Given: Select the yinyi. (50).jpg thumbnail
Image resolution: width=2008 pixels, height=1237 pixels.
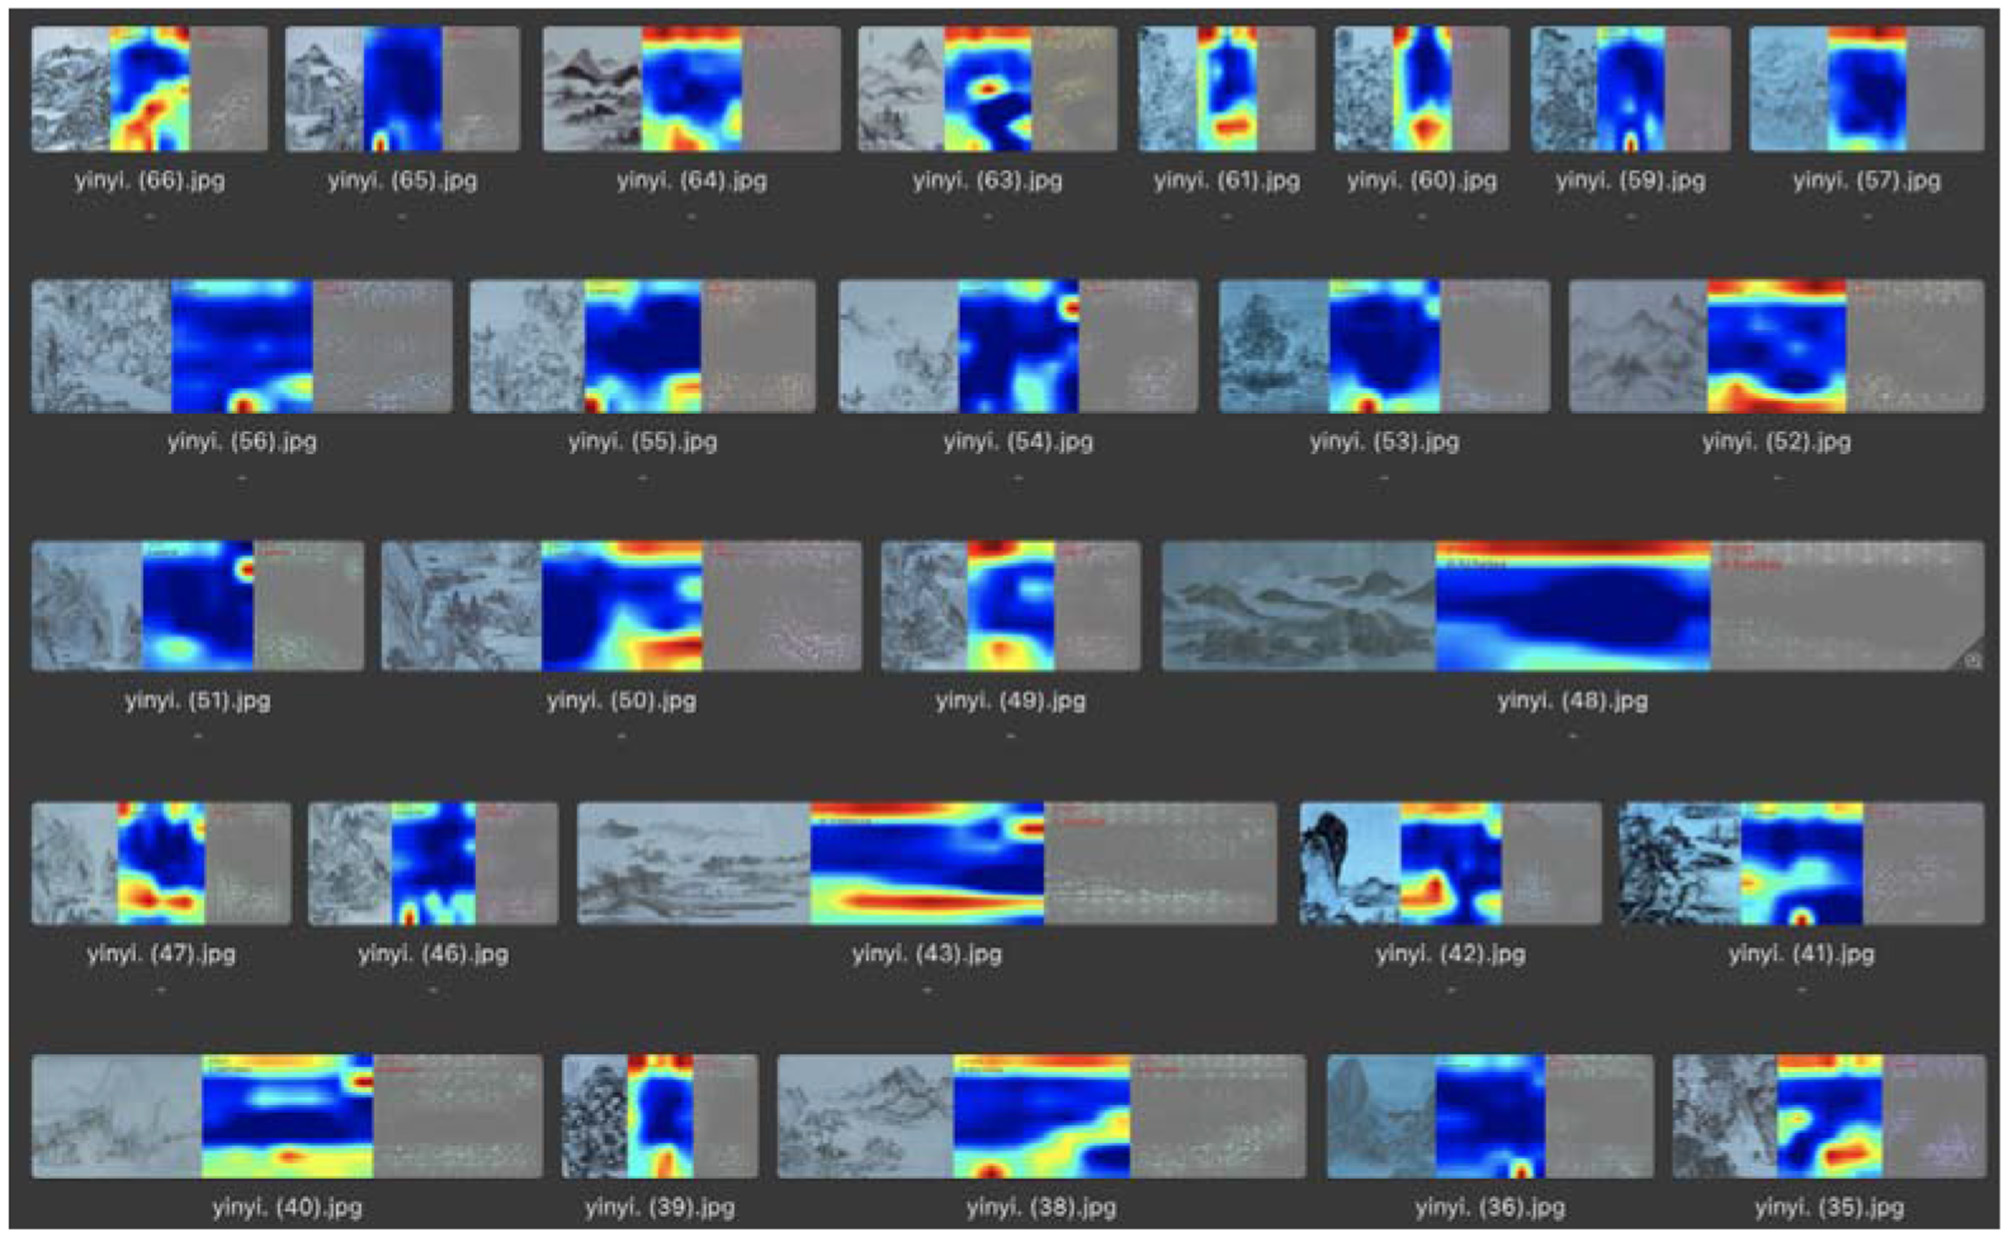Looking at the screenshot, I should [x=621, y=606].
